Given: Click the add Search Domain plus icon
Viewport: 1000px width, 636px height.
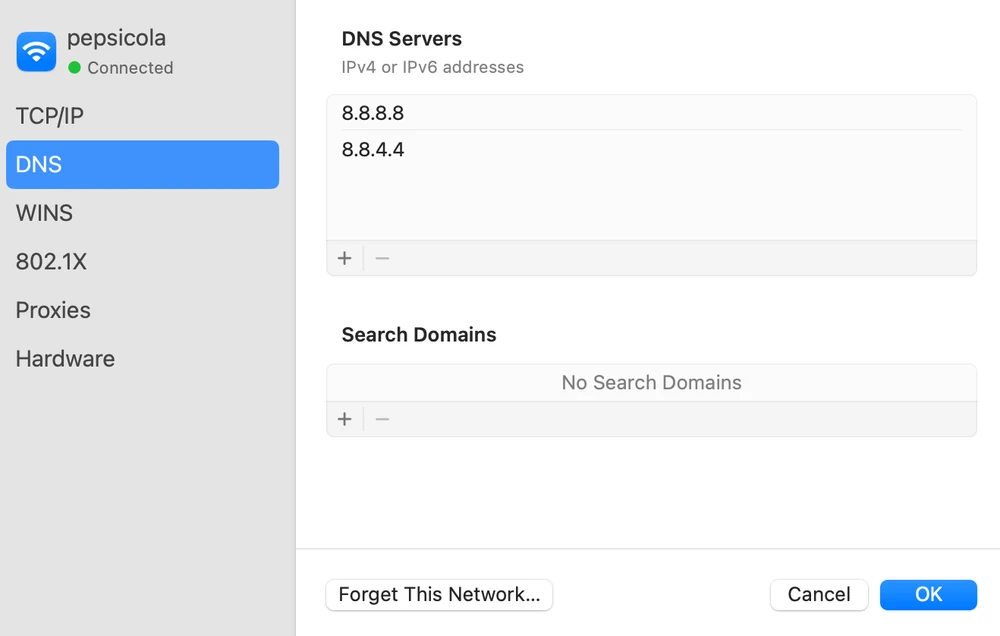Looking at the screenshot, I should click(x=344, y=418).
